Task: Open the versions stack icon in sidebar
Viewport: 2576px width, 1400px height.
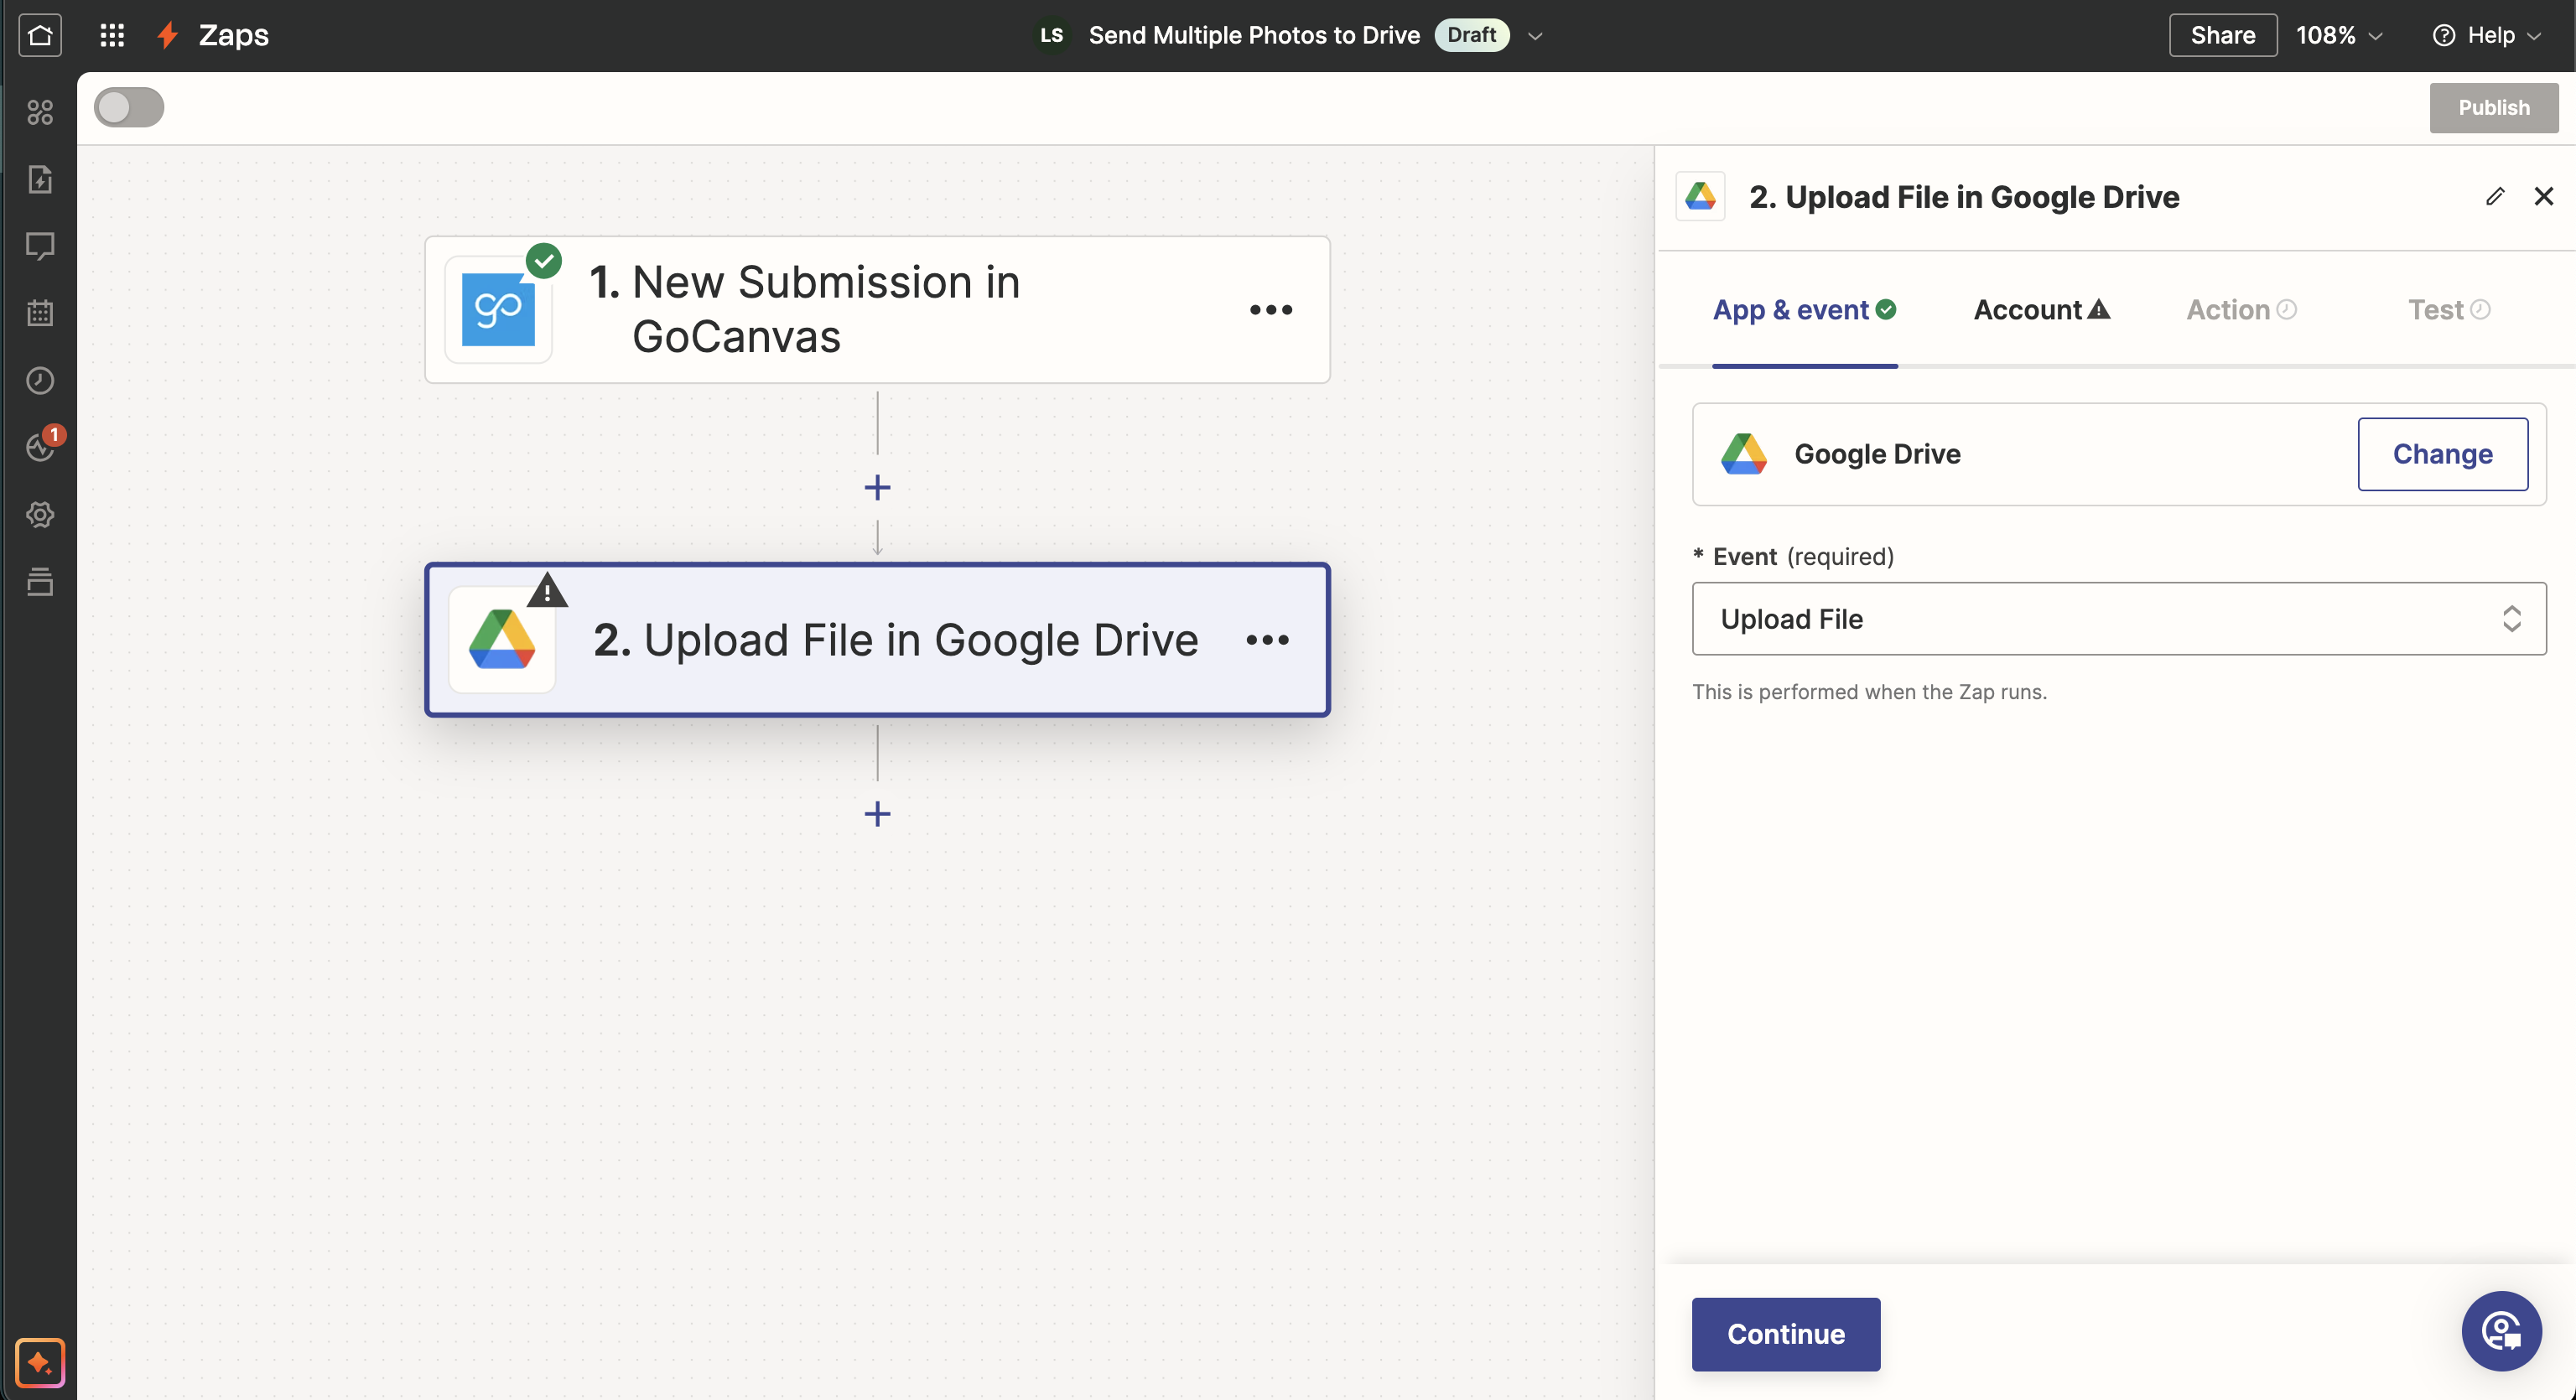Action: [40, 581]
